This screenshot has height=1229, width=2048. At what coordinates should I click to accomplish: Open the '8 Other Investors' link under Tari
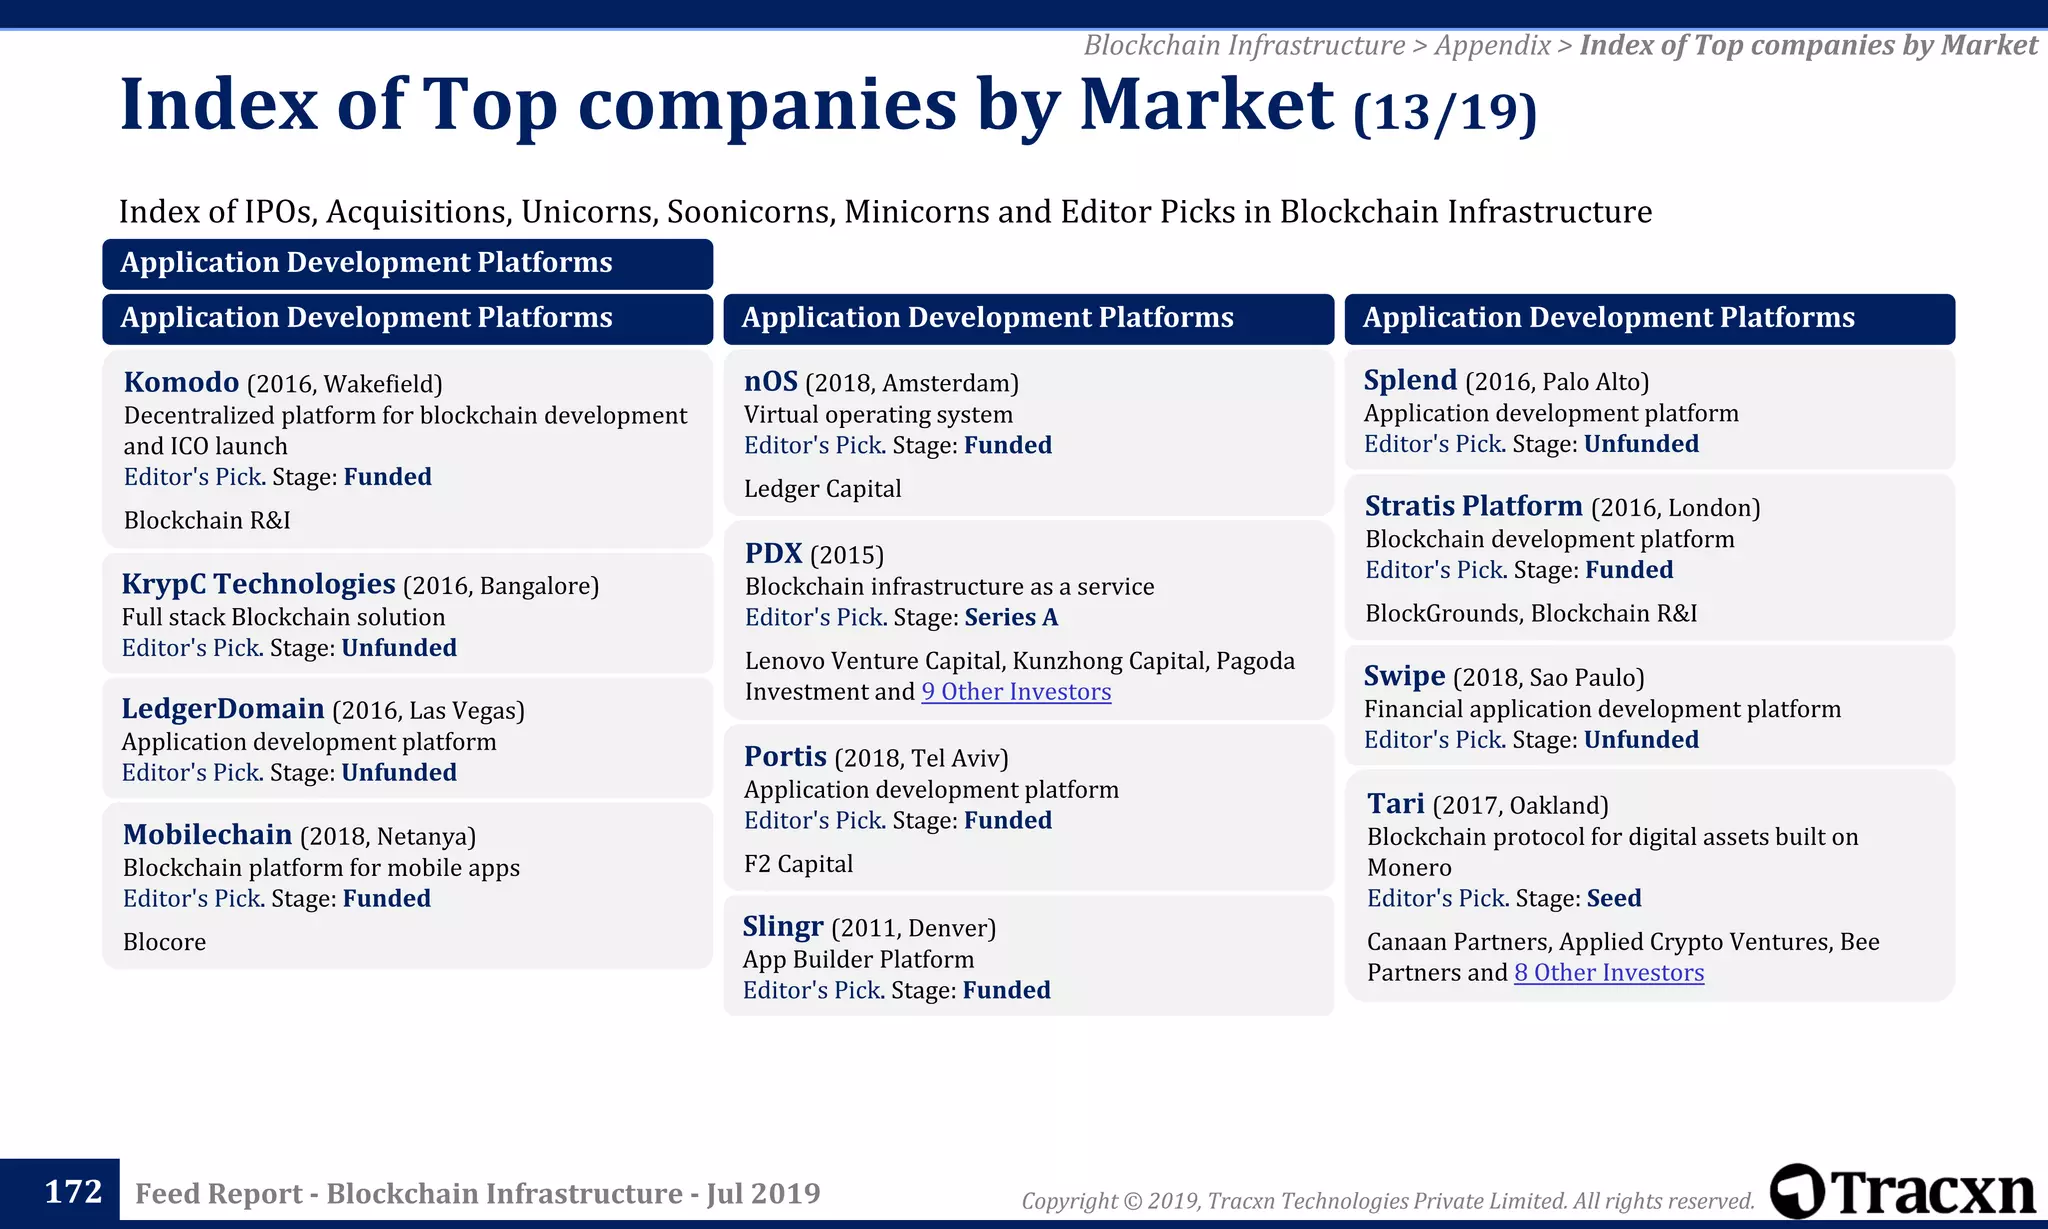[x=1609, y=972]
